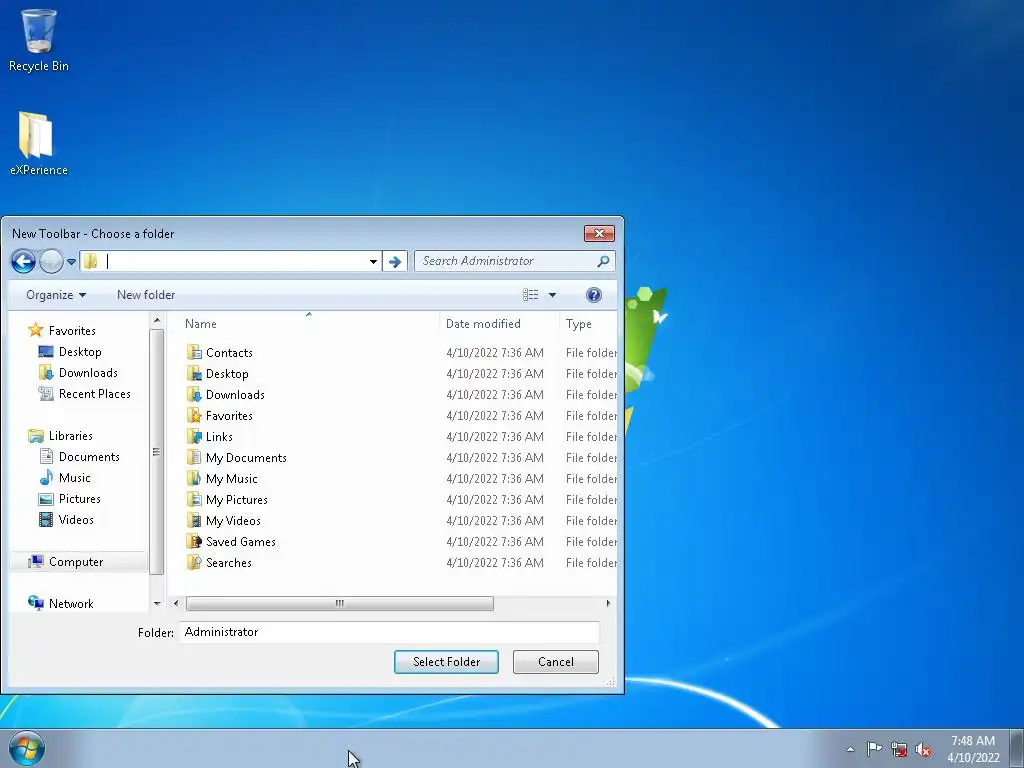Select Libraries in navigation pane
1024x768 pixels.
pyautogui.click(x=61, y=436)
